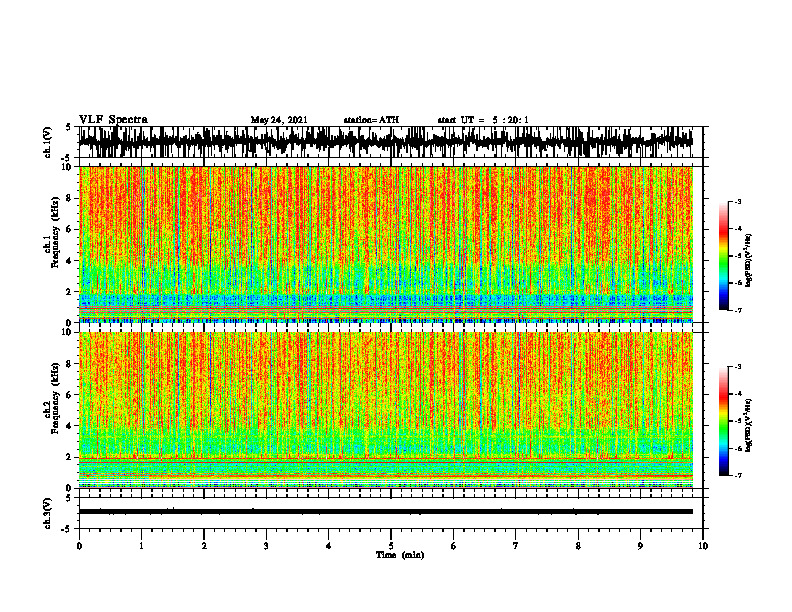The image size is (792, 612).
Task: Click the ch.1 spectrogram color scale bar
Action: pyautogui.click(x=723, y=256)
